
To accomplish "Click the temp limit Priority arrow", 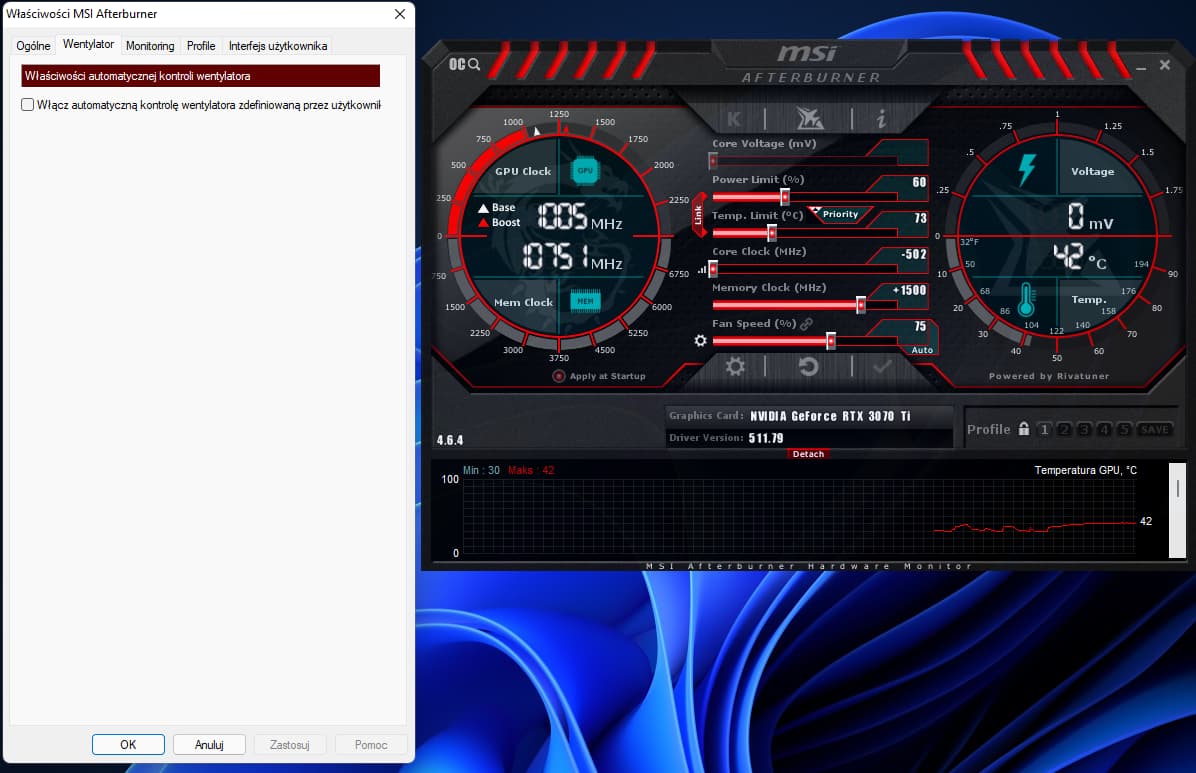I will [816, 213].
